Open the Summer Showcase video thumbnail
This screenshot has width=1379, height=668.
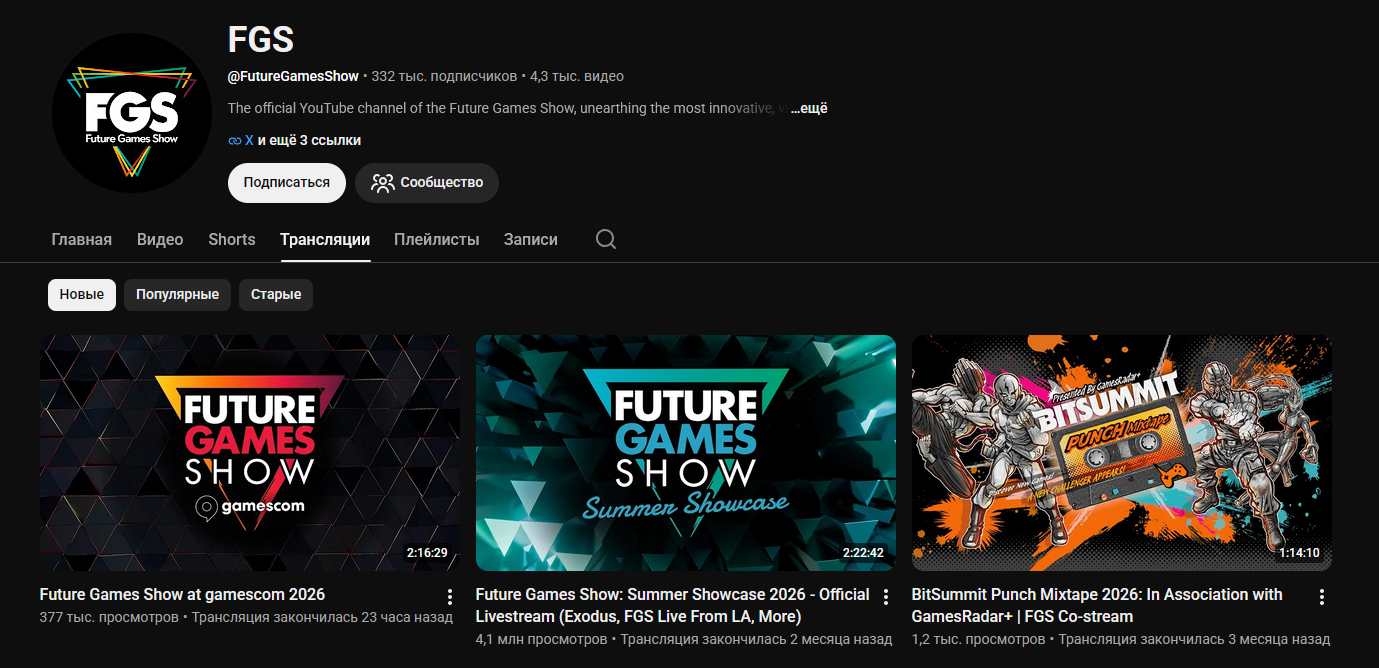(x=686, y=453)
